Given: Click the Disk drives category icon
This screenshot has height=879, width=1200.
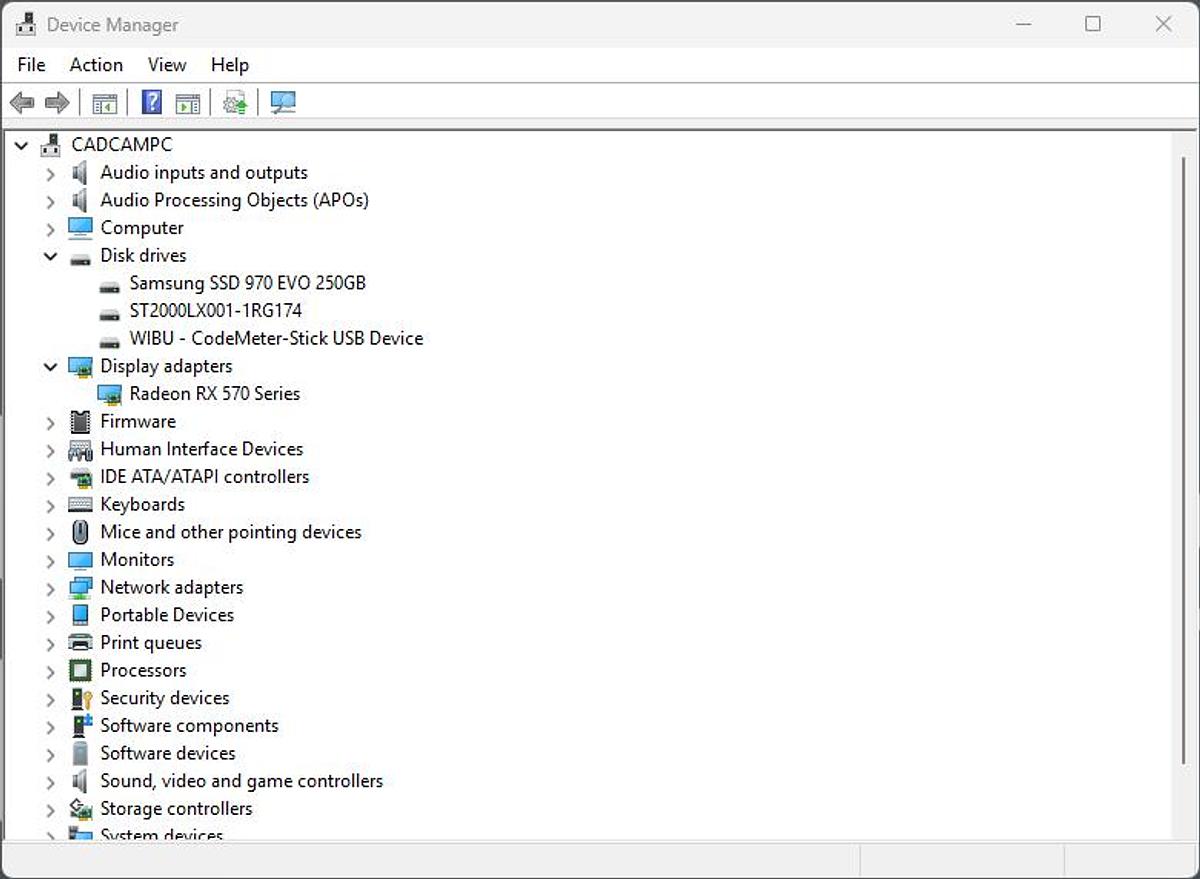Looking at the screenshot, I should coord(80,257).
